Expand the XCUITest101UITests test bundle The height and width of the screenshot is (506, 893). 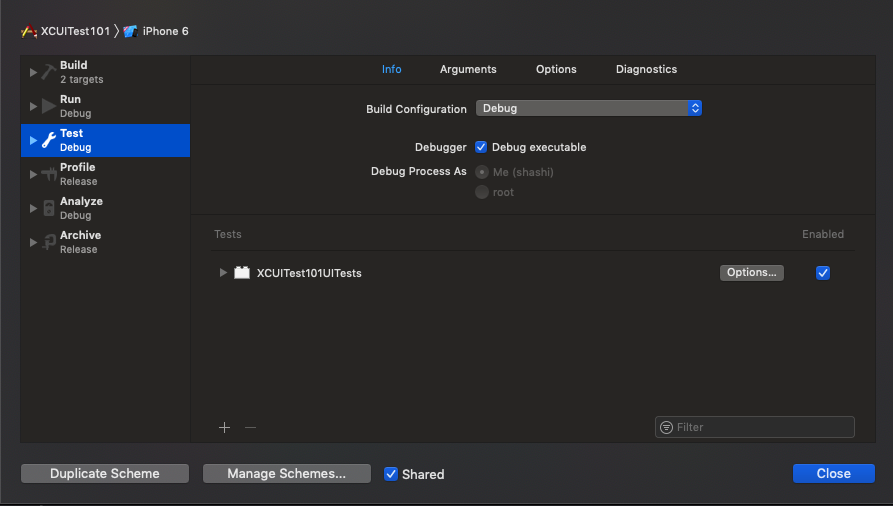pyautogui.click(x=223, y=272)
